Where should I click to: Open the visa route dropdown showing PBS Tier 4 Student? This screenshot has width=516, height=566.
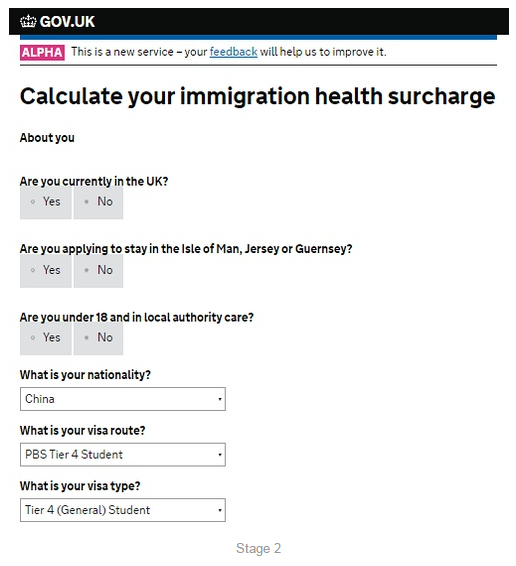[123, 454]
